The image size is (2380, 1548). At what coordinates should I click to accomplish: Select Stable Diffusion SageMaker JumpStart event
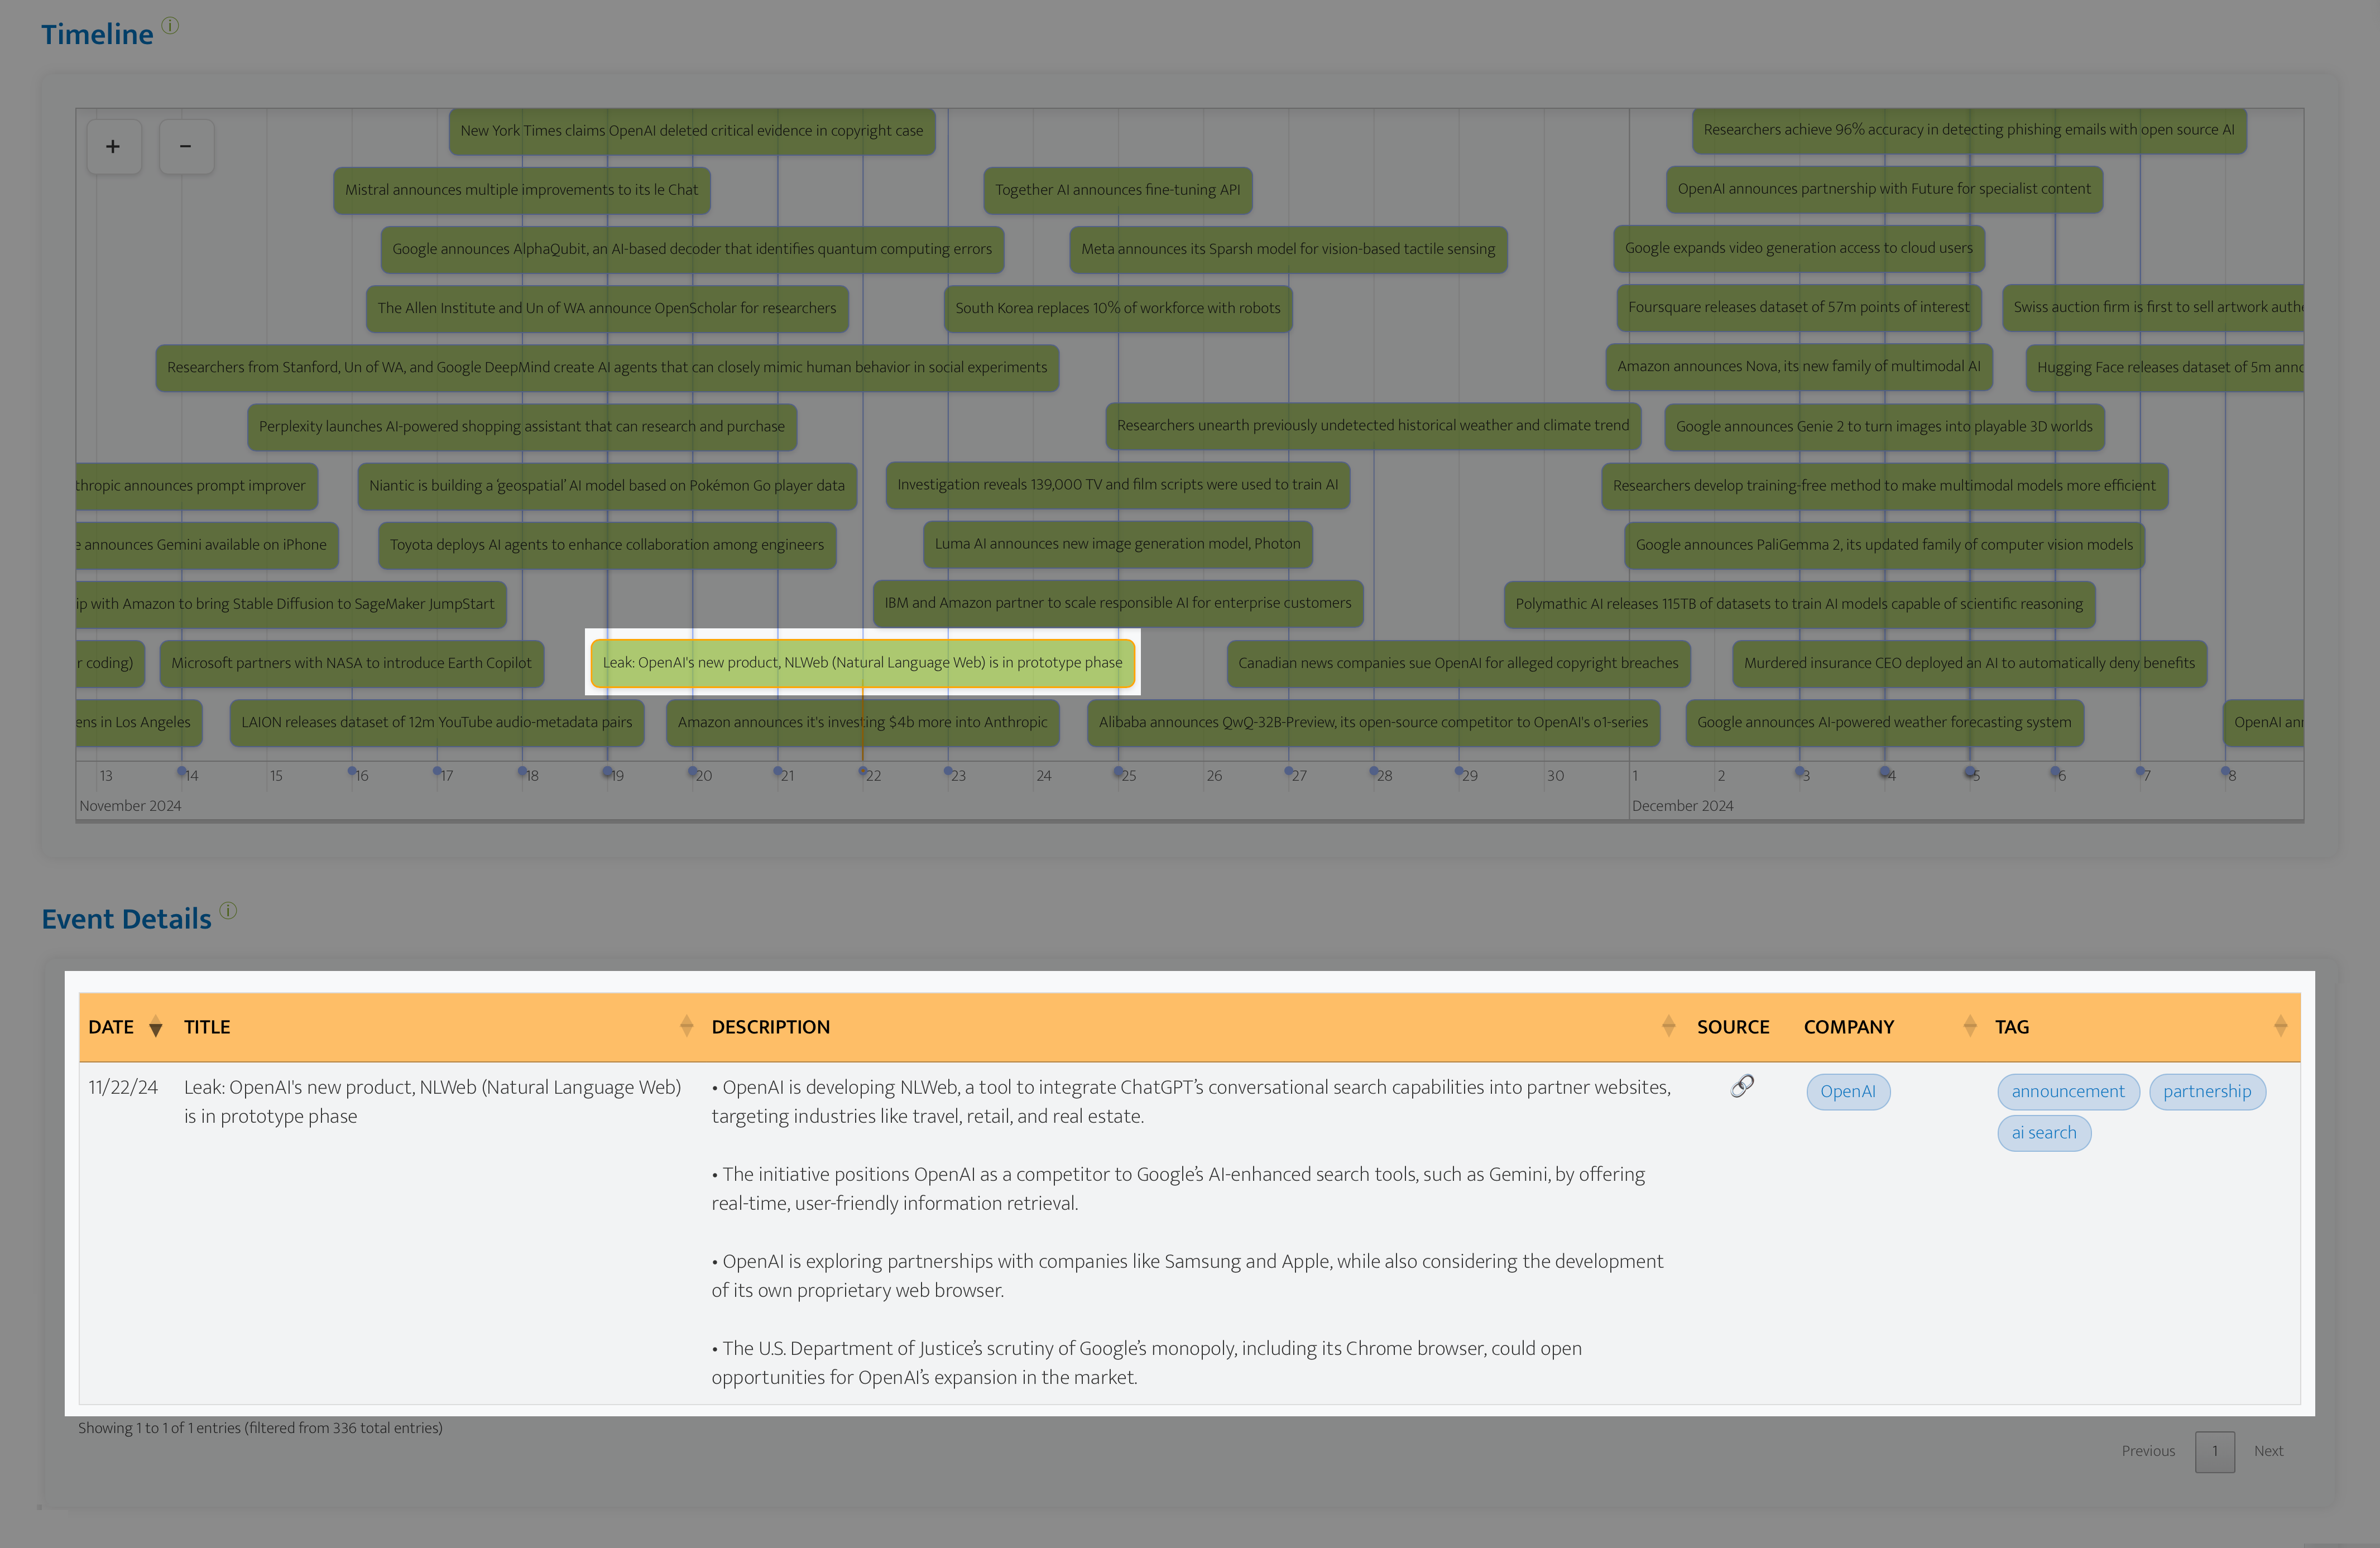click(291, 604)
